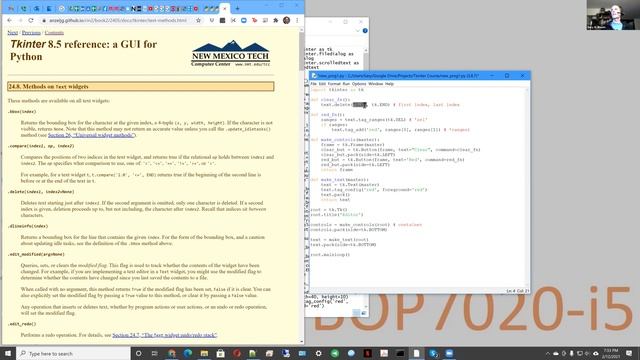This screenshot has height=360, width=640.
Task: Click the .edit_modified(arg=None) method heading
Action: click(36, 254)
